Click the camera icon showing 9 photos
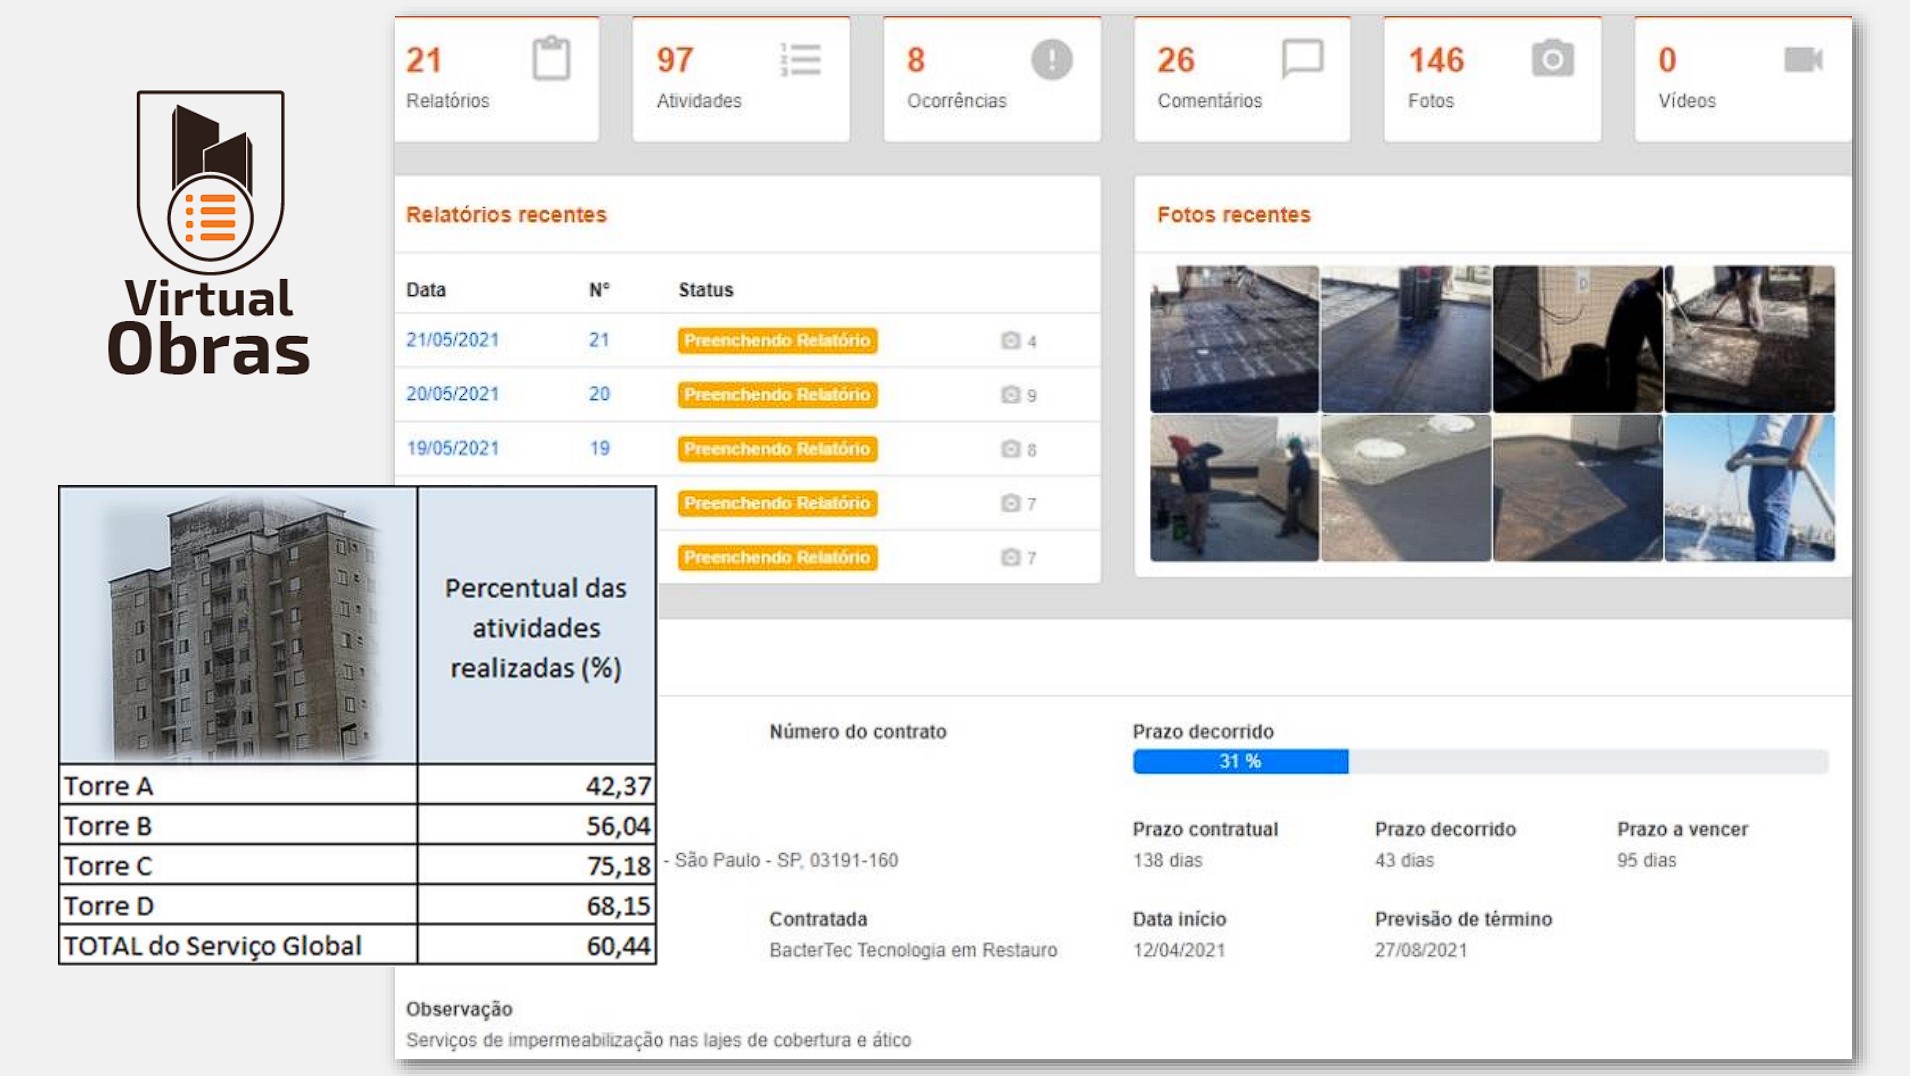The image size is (1910, 1076). click(1012, 394)
